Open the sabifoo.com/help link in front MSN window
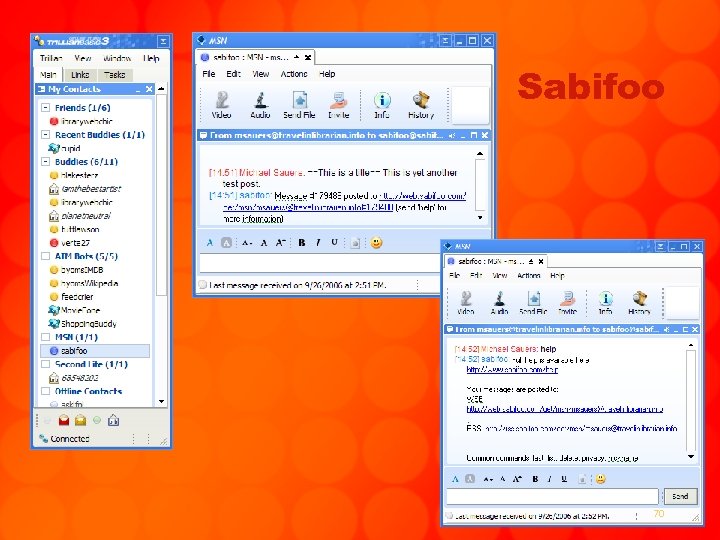Viewport: 720px width, 540px height. click(x=512, y=369)
